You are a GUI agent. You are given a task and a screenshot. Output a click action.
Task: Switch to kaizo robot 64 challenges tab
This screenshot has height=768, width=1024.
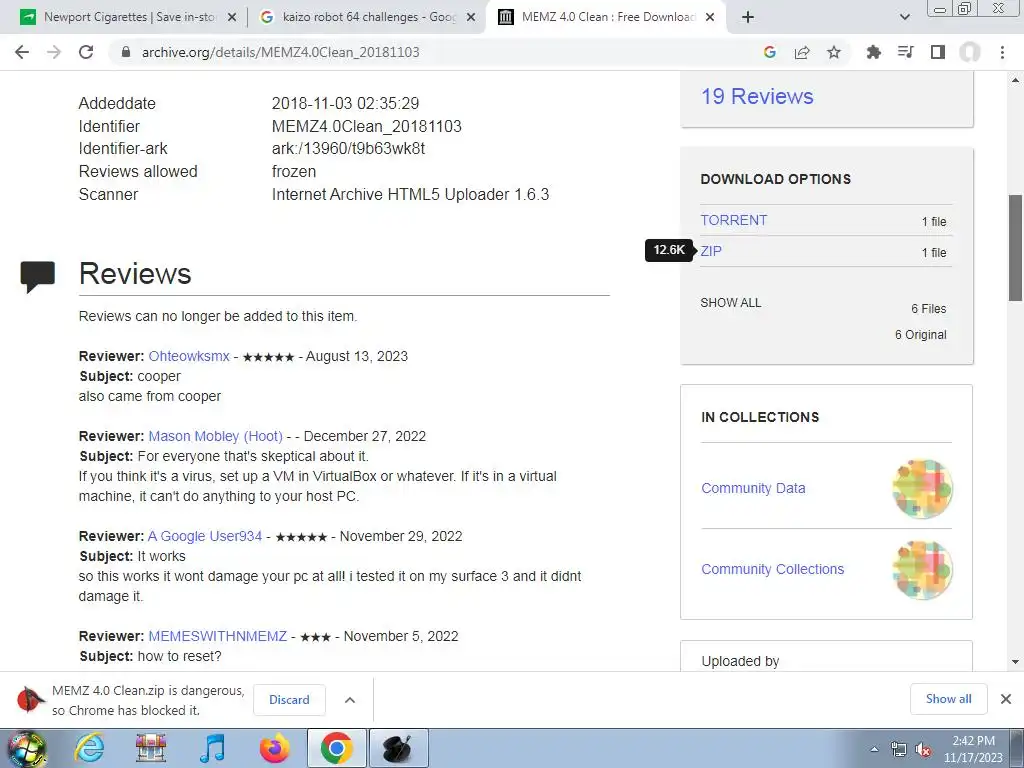pos(369,17)
